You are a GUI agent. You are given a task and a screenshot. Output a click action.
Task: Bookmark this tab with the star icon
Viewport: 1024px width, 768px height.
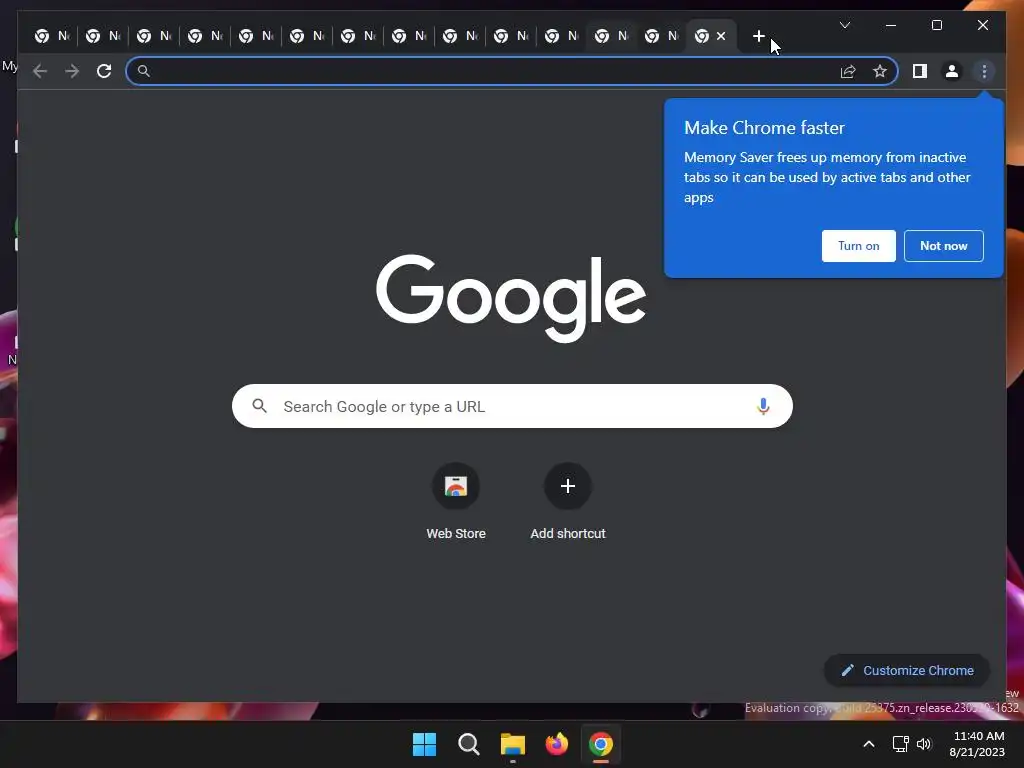(x=880, y=71)
